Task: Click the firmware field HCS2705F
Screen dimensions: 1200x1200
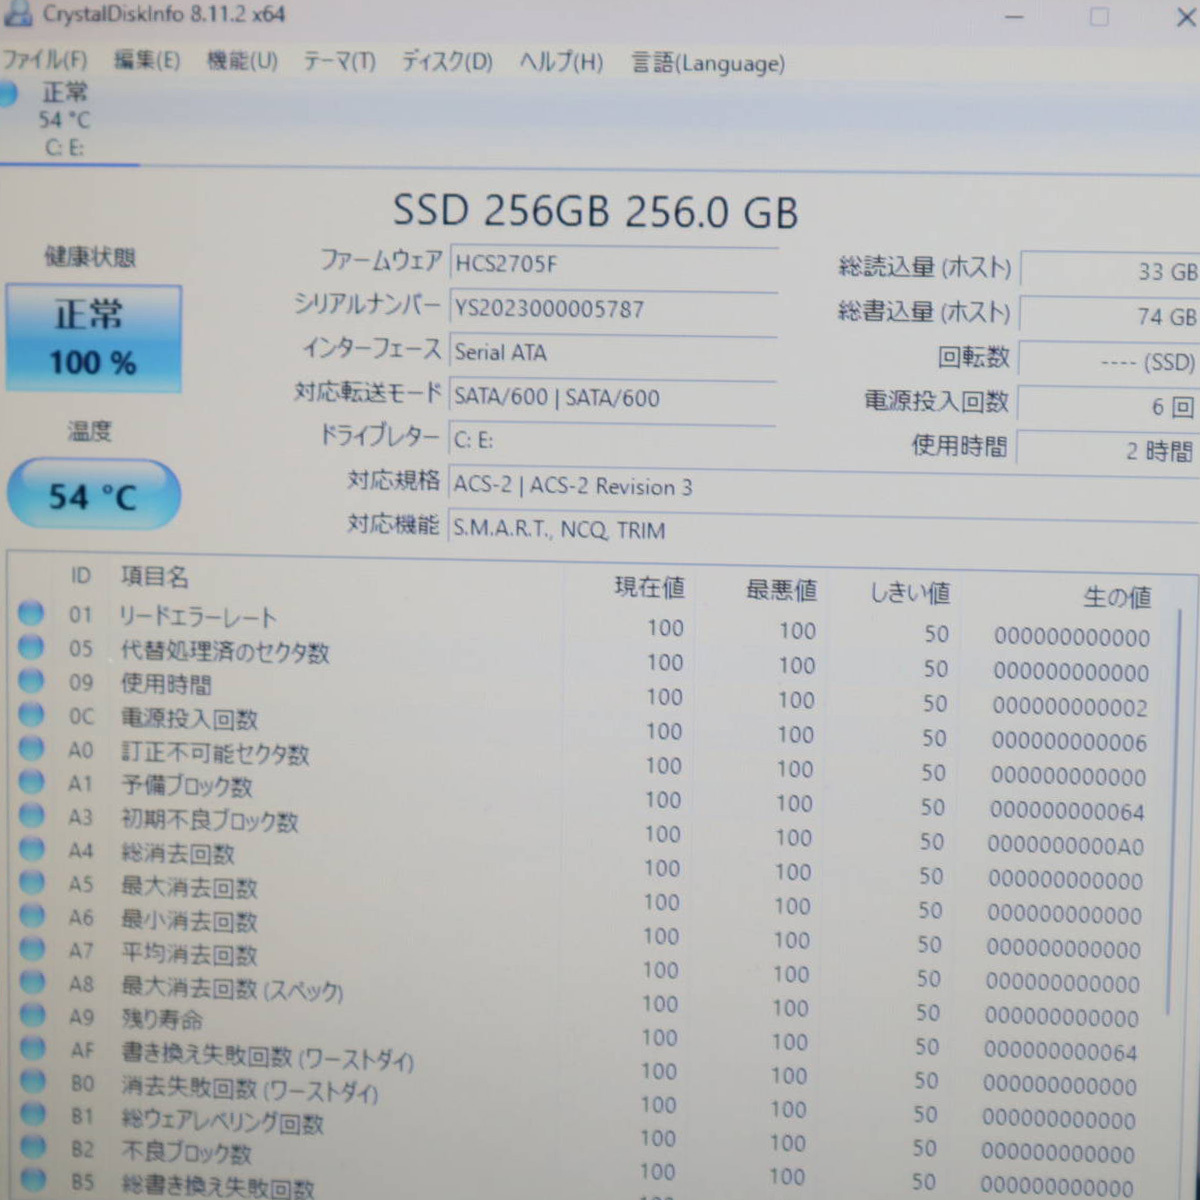Action: coord(613,265)
